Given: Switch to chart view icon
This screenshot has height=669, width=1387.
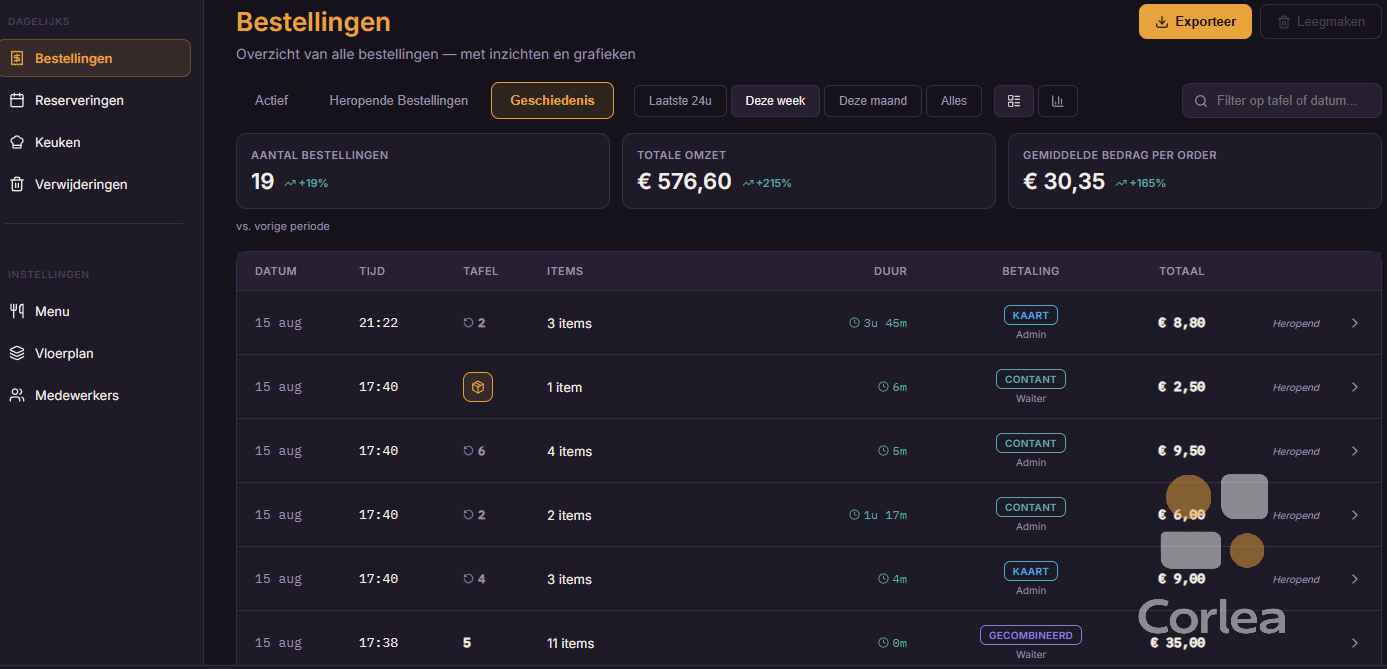Looking at the screenshot, I should coord(1058,101).
